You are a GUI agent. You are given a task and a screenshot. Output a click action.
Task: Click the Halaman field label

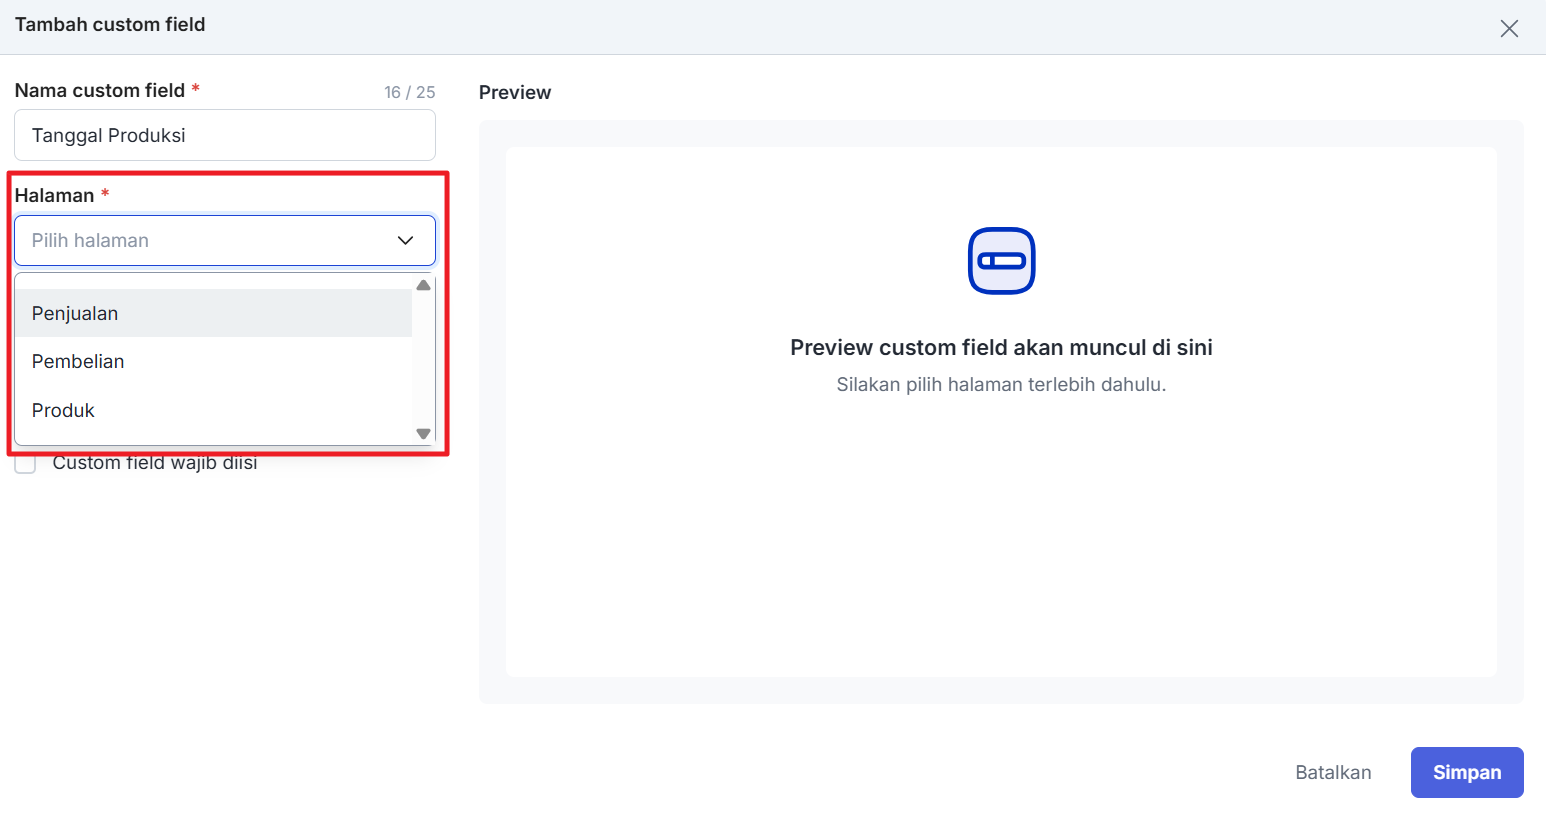[55, 195]
